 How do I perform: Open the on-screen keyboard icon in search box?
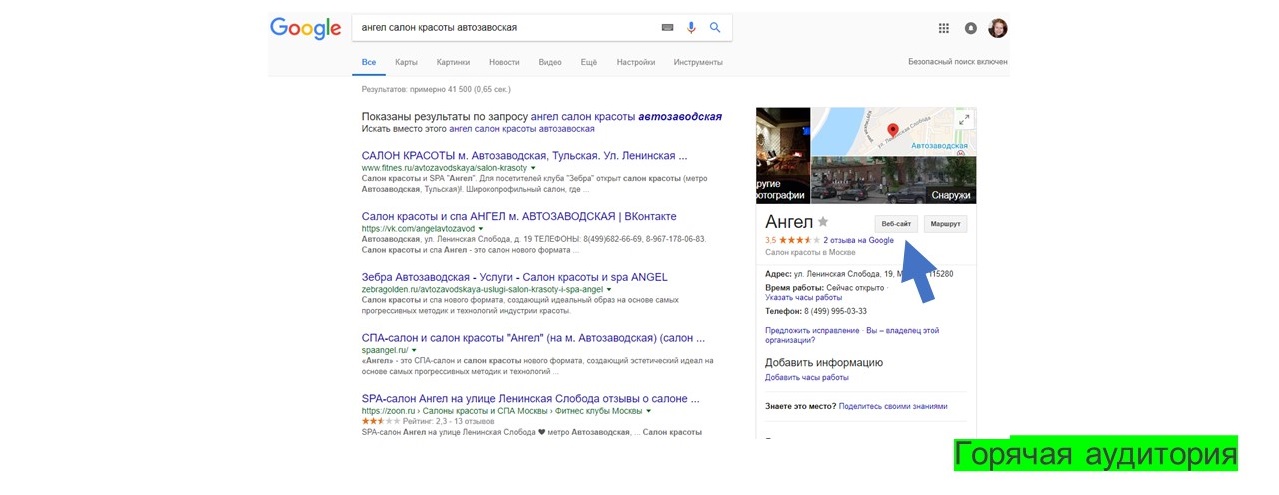[667, 28]
